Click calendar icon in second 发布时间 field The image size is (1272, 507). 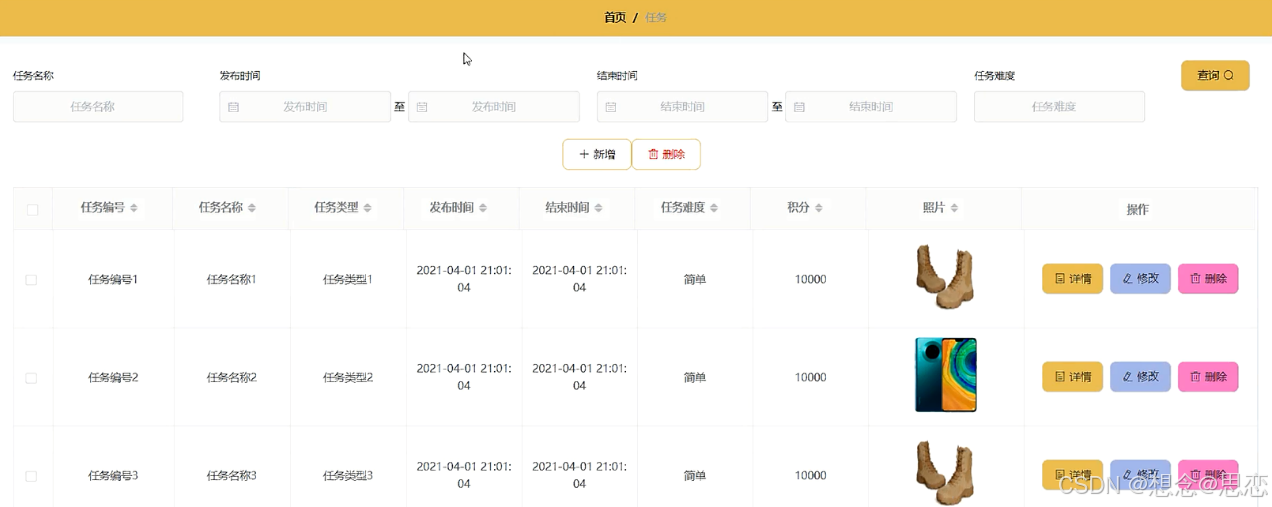(423, 107)
